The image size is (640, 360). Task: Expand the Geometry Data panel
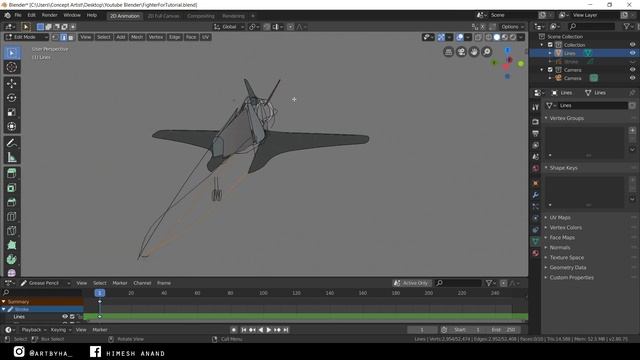pyautogui.click(x=567, y=267)
